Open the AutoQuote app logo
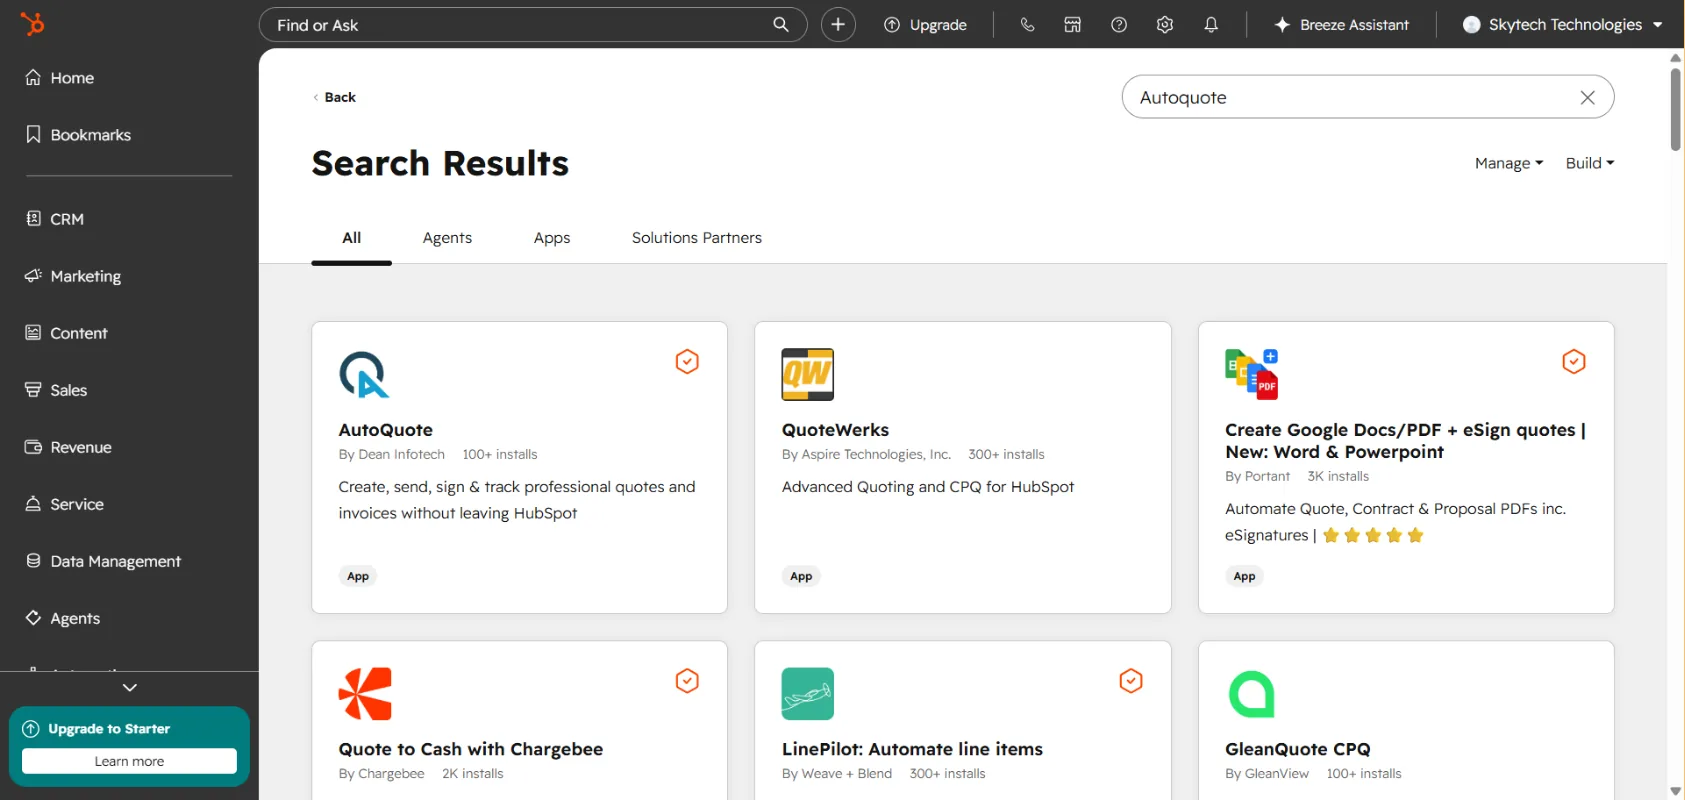 tap(364, 374)
